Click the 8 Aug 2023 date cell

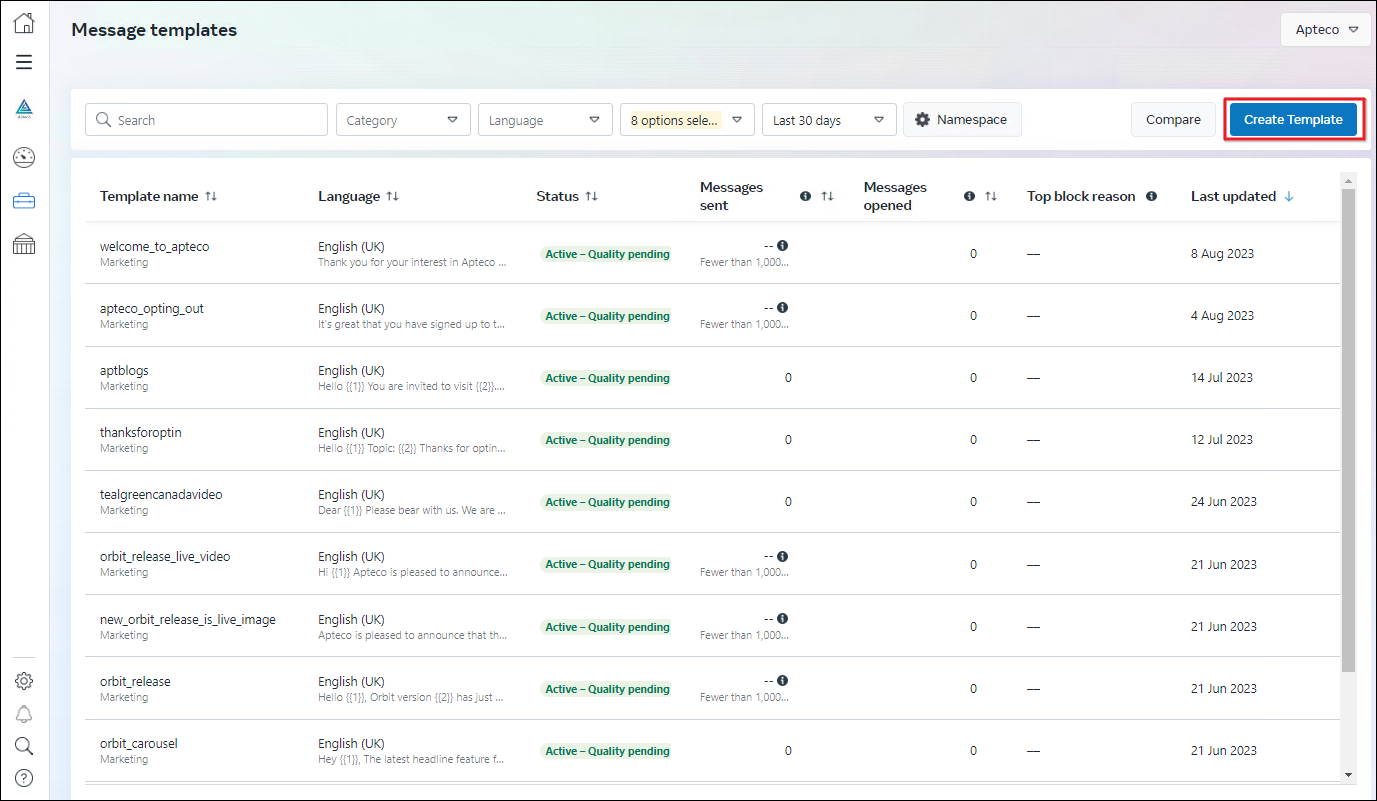pyautogui.click(x=1222, y=254)
